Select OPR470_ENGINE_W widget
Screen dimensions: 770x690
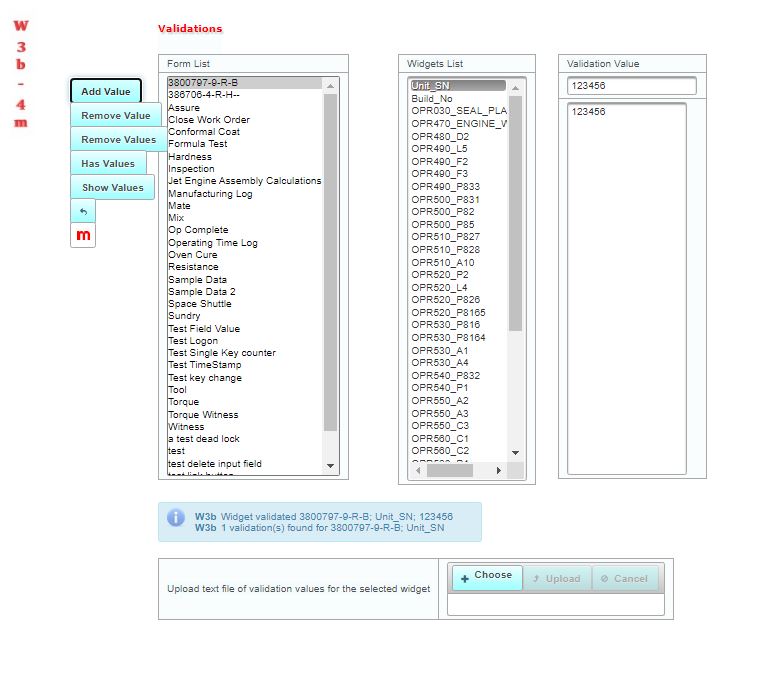[458, 123]
